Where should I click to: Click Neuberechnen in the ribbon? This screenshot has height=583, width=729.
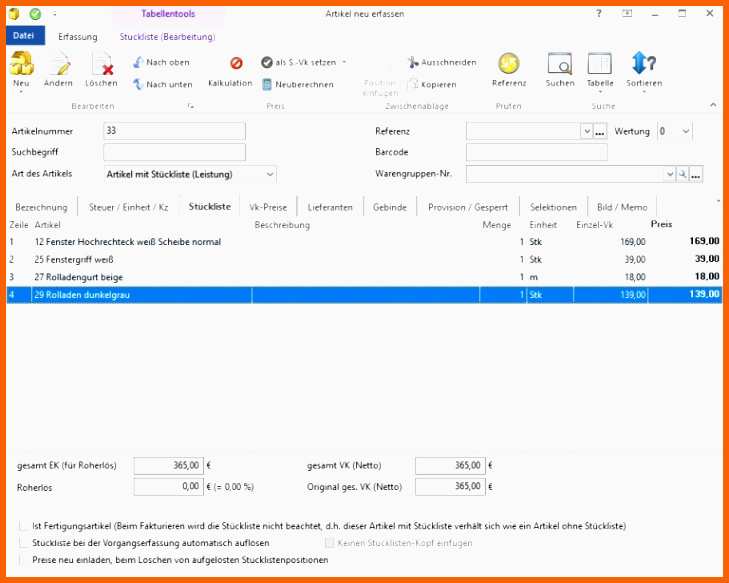(298, 85)
